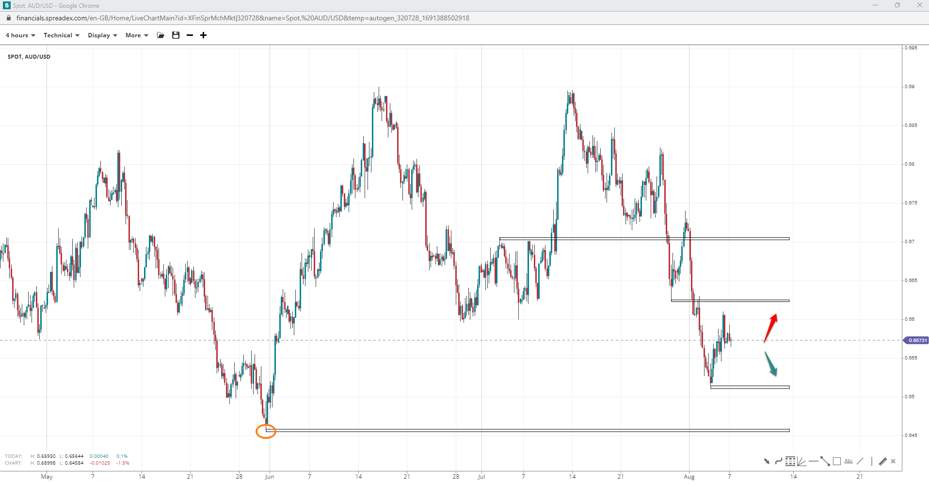Click the pencil edit drawings icon

(882, 462)
